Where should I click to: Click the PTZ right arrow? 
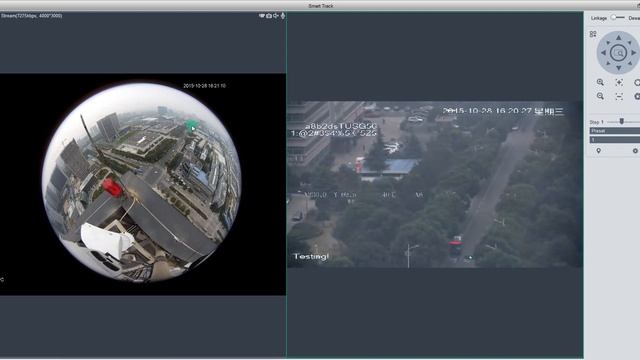point(633,53)
